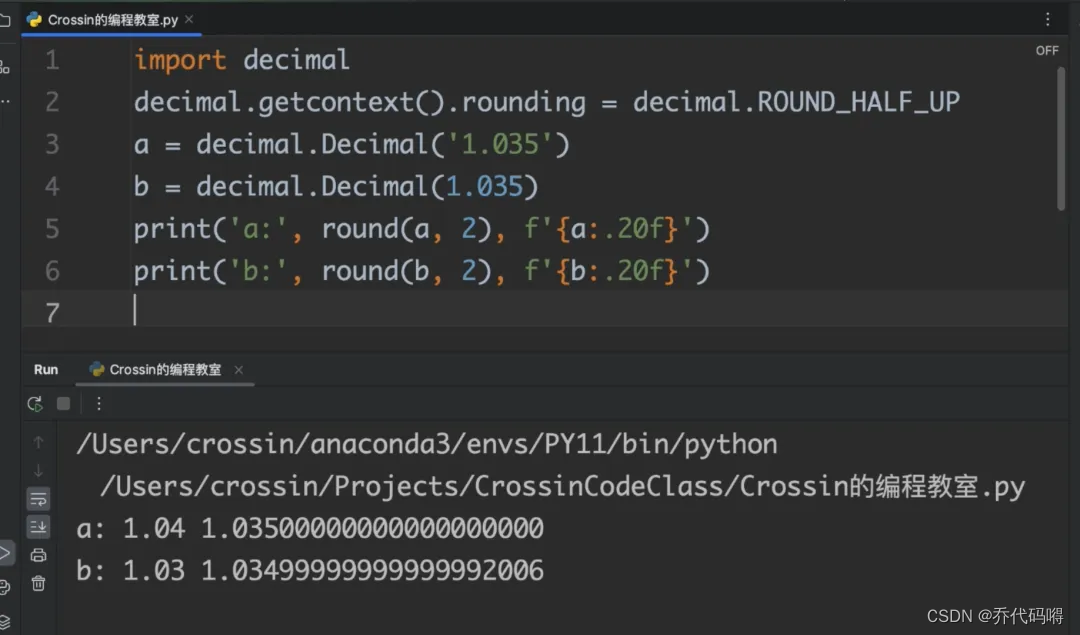Toggle soft-wrap in console output

pos(39,499)
